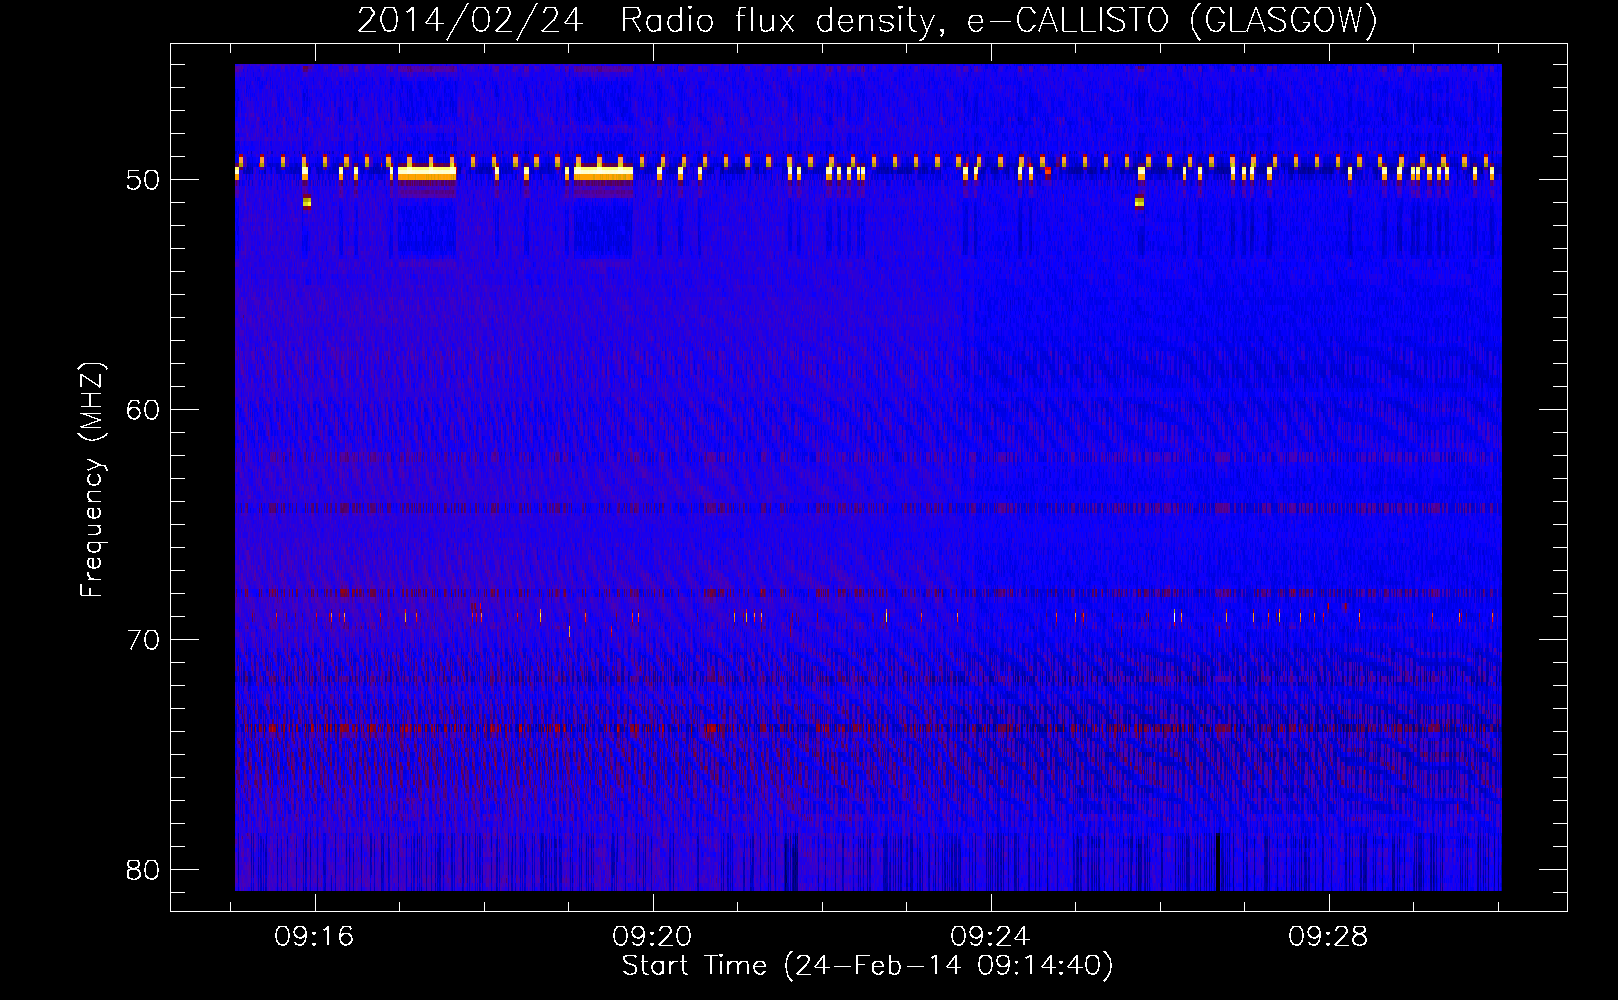Viewport: 1618px width, 1000px height.
Task: Click the 50 frequency tick label
Action: point(143,180)
